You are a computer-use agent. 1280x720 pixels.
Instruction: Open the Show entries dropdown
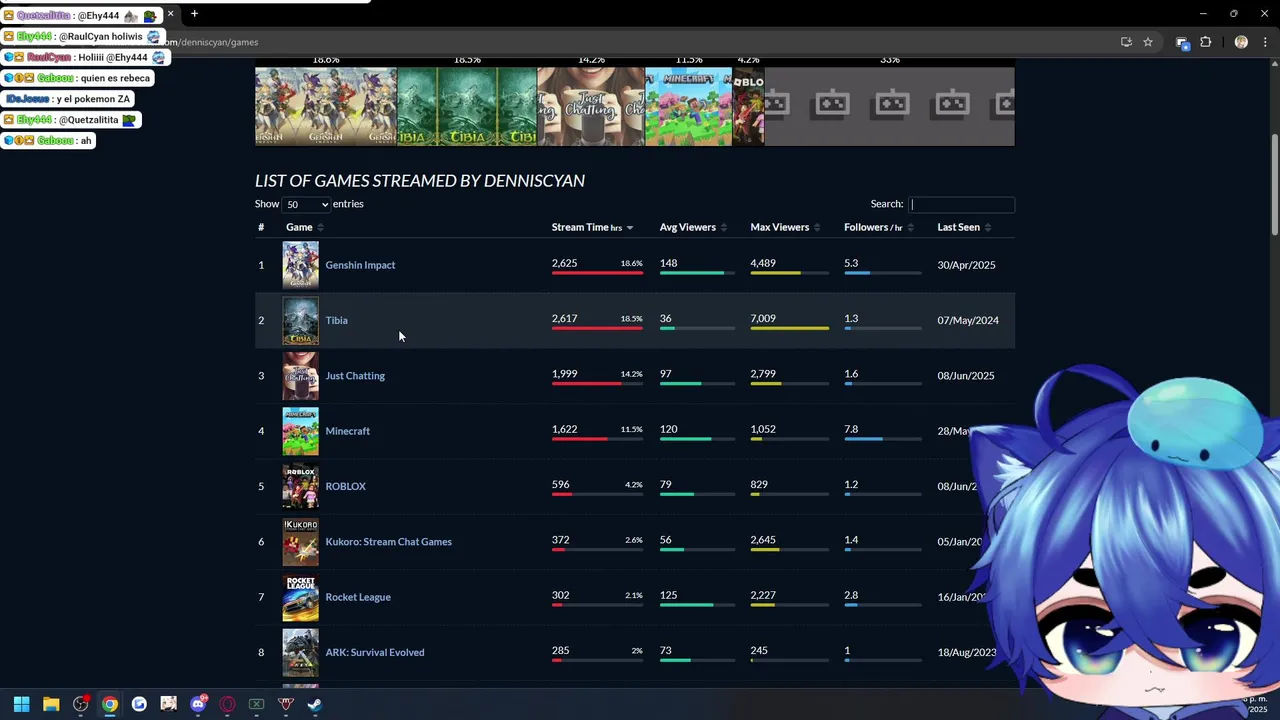pyautogui.click(x=306, y=204)
